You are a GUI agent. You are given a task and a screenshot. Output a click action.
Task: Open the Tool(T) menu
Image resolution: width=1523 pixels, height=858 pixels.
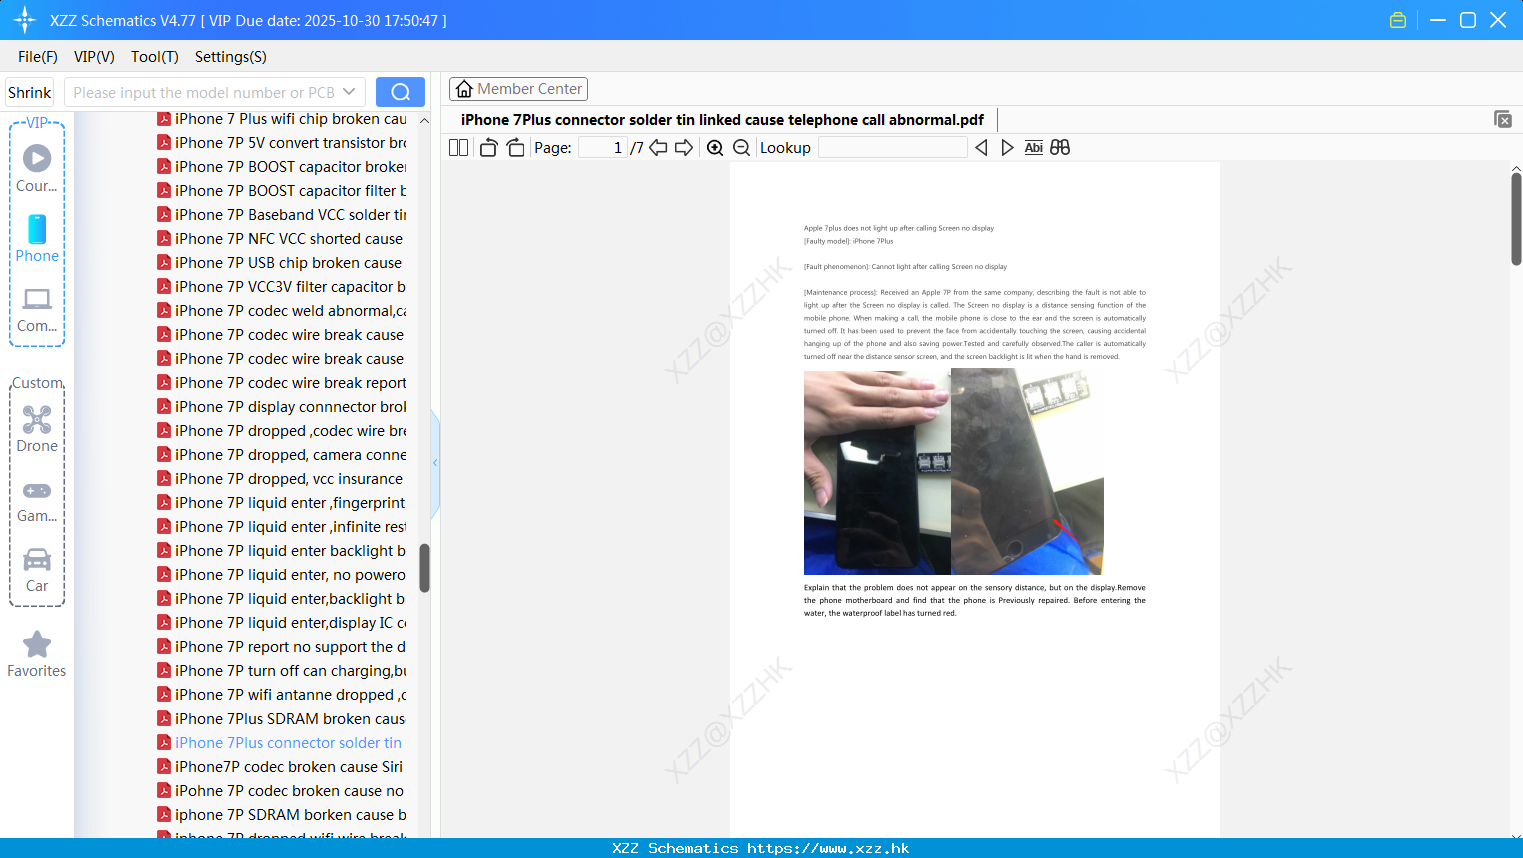(x=155, y=57)
